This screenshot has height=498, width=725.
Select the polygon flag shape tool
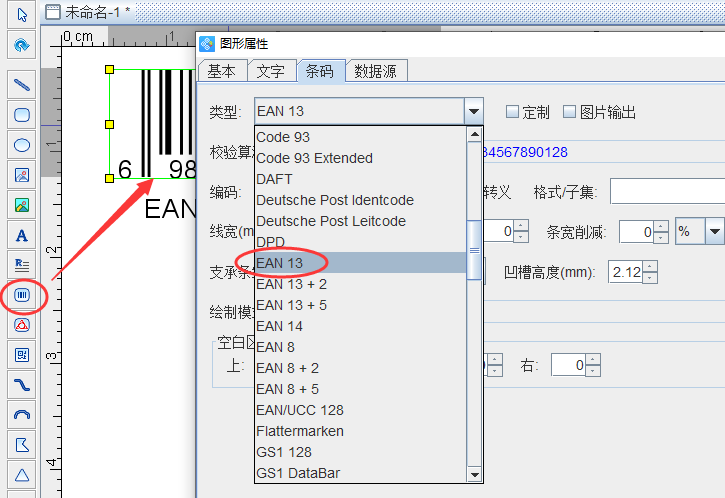click(x=22, y=445)
